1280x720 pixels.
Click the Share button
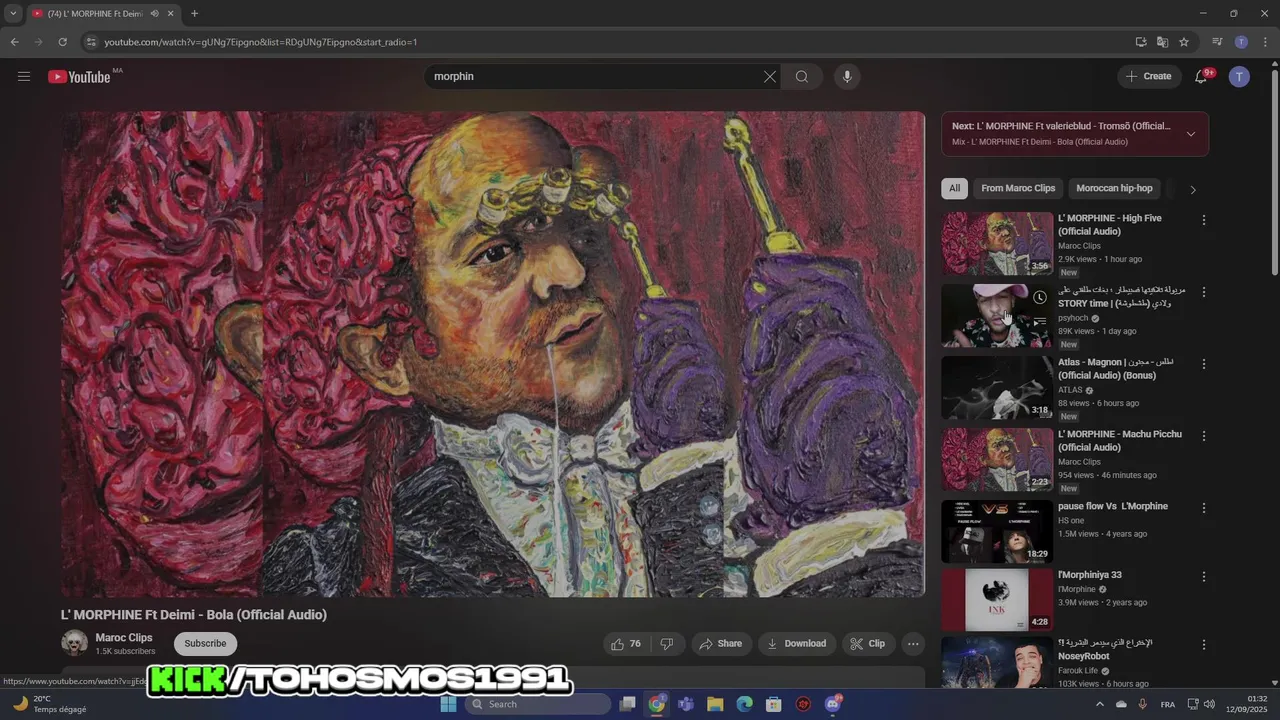click(720, 644)
